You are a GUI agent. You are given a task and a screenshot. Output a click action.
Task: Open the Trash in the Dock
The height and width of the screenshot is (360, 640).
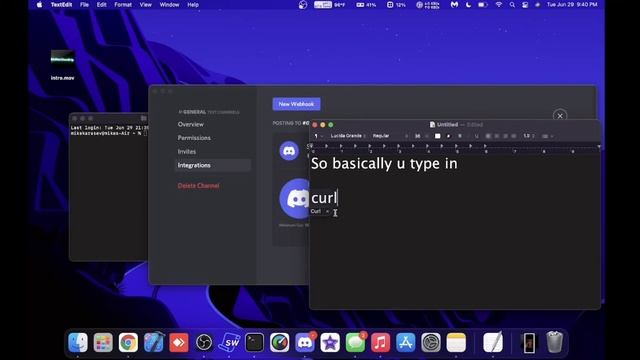(x=554, y=342)
